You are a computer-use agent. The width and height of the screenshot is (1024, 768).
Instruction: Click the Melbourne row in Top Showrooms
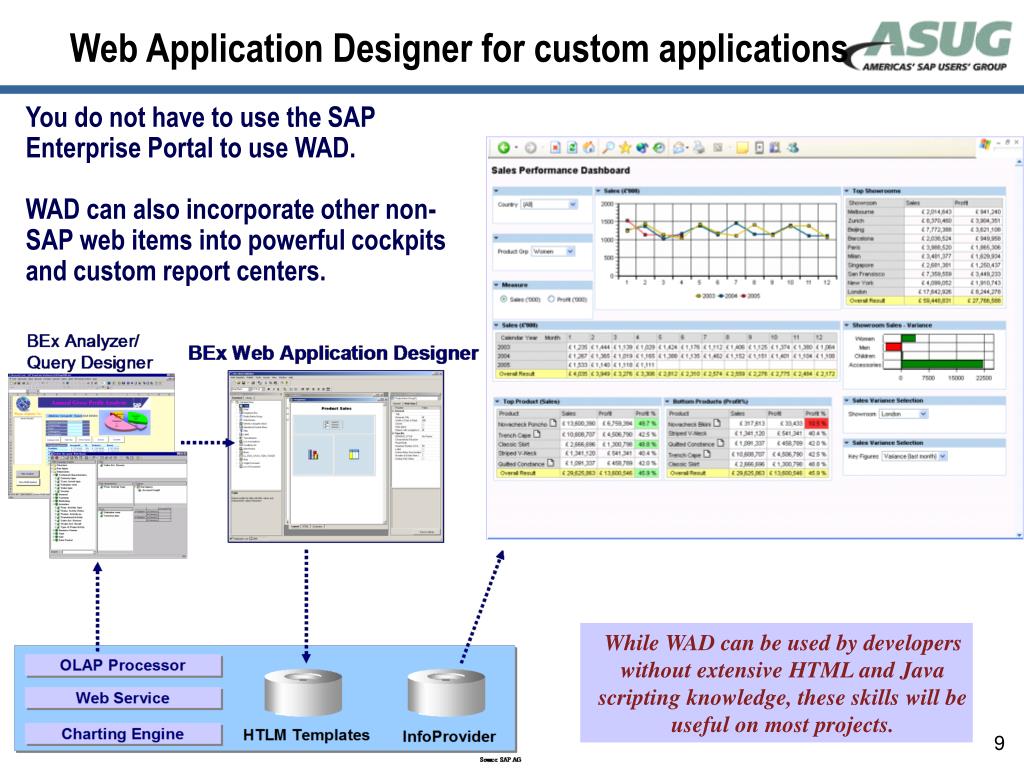click(923, 212)
